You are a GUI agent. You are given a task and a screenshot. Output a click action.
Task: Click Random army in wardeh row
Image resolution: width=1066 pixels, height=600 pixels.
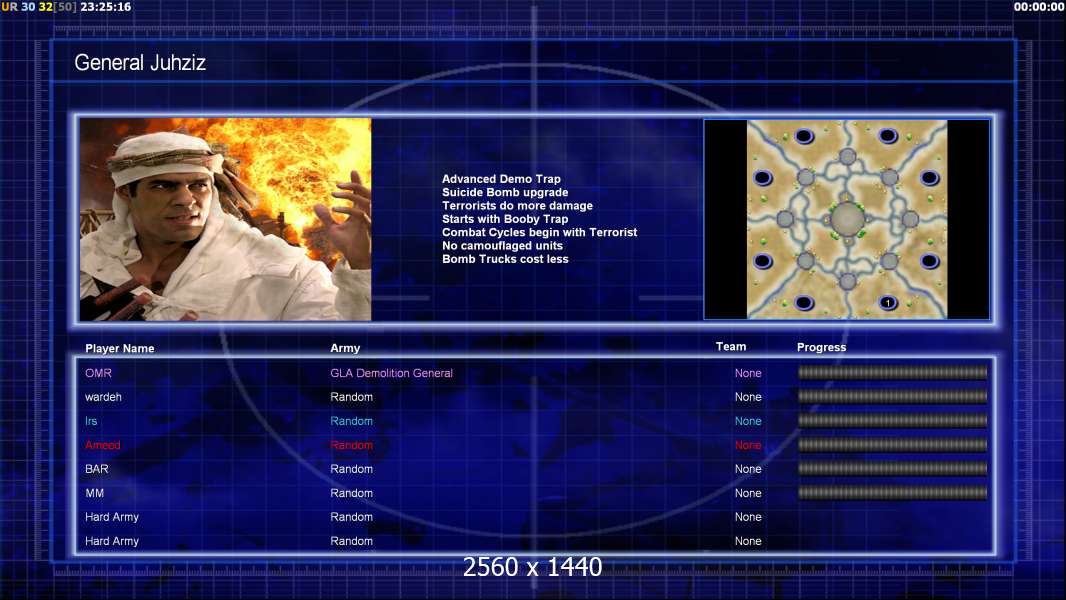click(351, 397)
